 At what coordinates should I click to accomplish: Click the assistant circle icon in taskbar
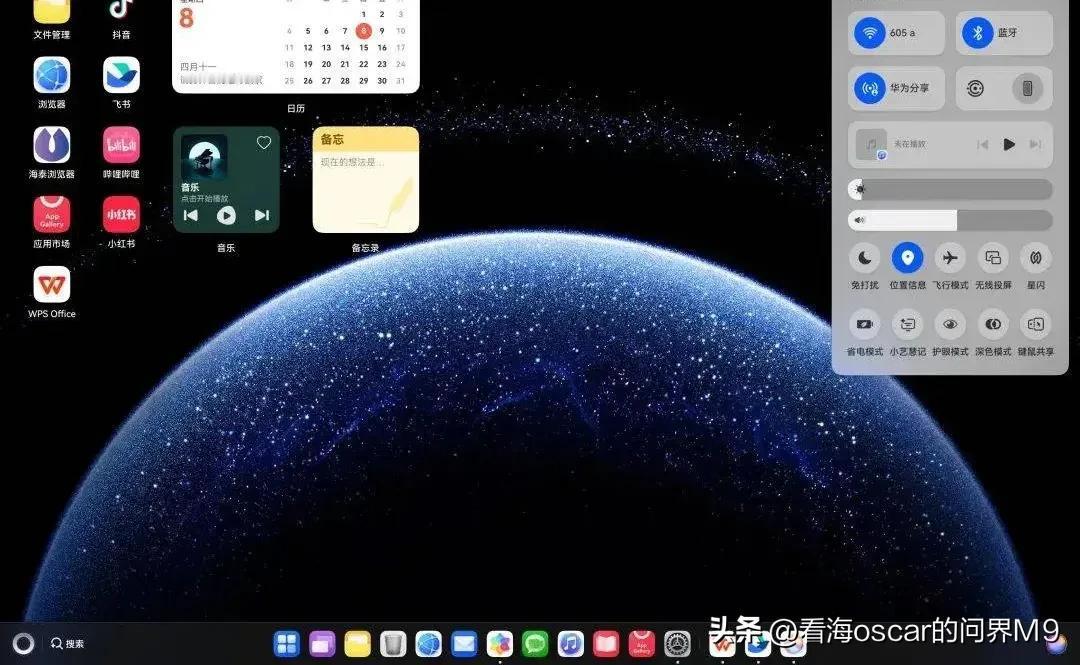[x=23, y=644]
